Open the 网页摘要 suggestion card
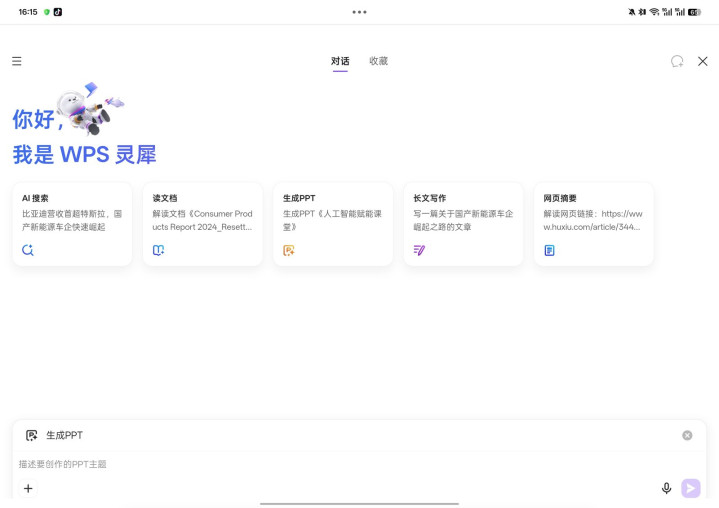This screenshot has height=508, width=719. tap(593, 223)
